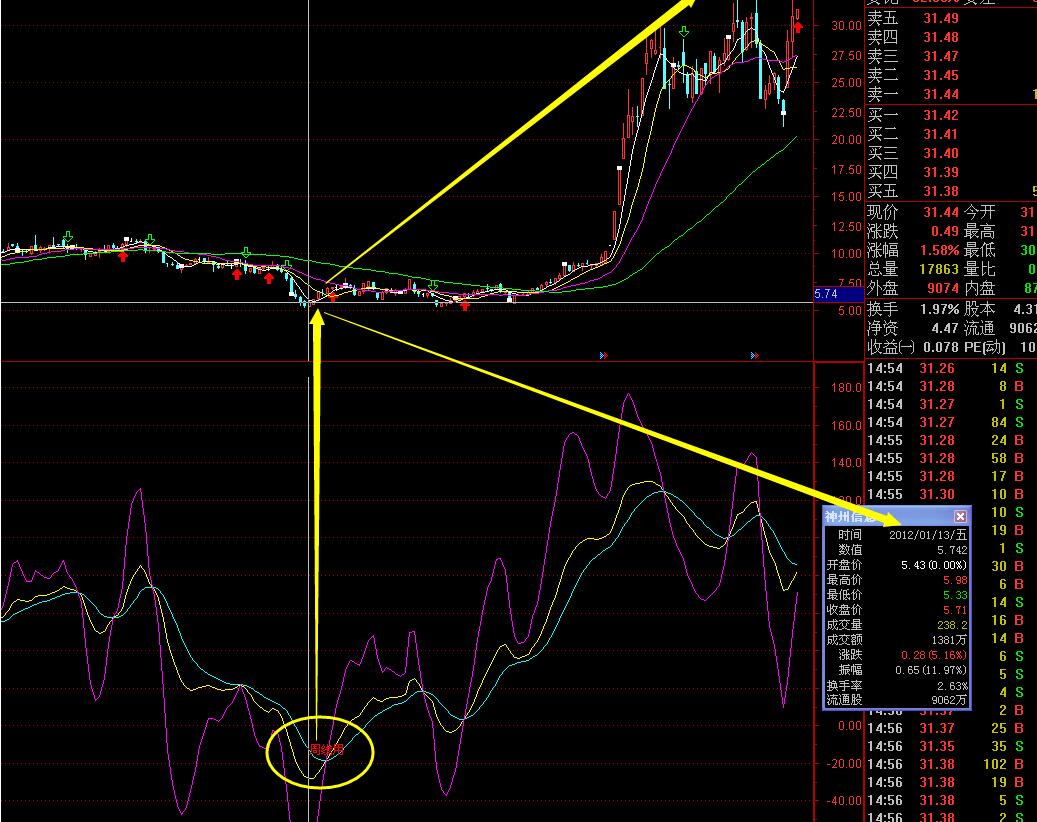Viewport: 1037px width, 822px height.
Task: Select the 买三 31.40 bid row
Action: click(x=951, y=153)
